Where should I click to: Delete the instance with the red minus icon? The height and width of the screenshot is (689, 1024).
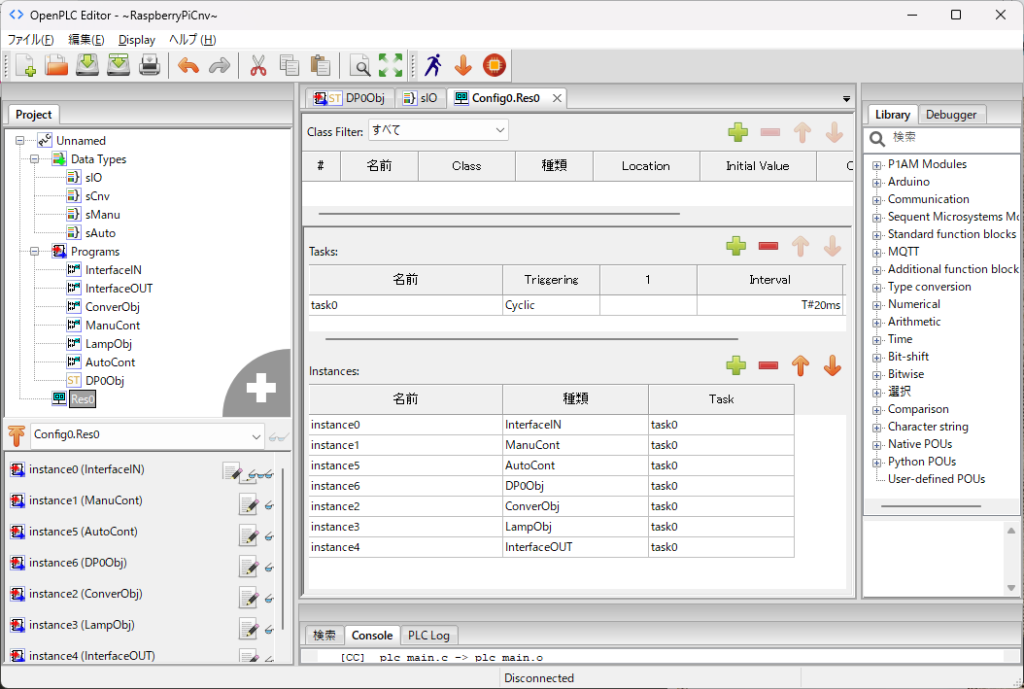coord(768,366)
